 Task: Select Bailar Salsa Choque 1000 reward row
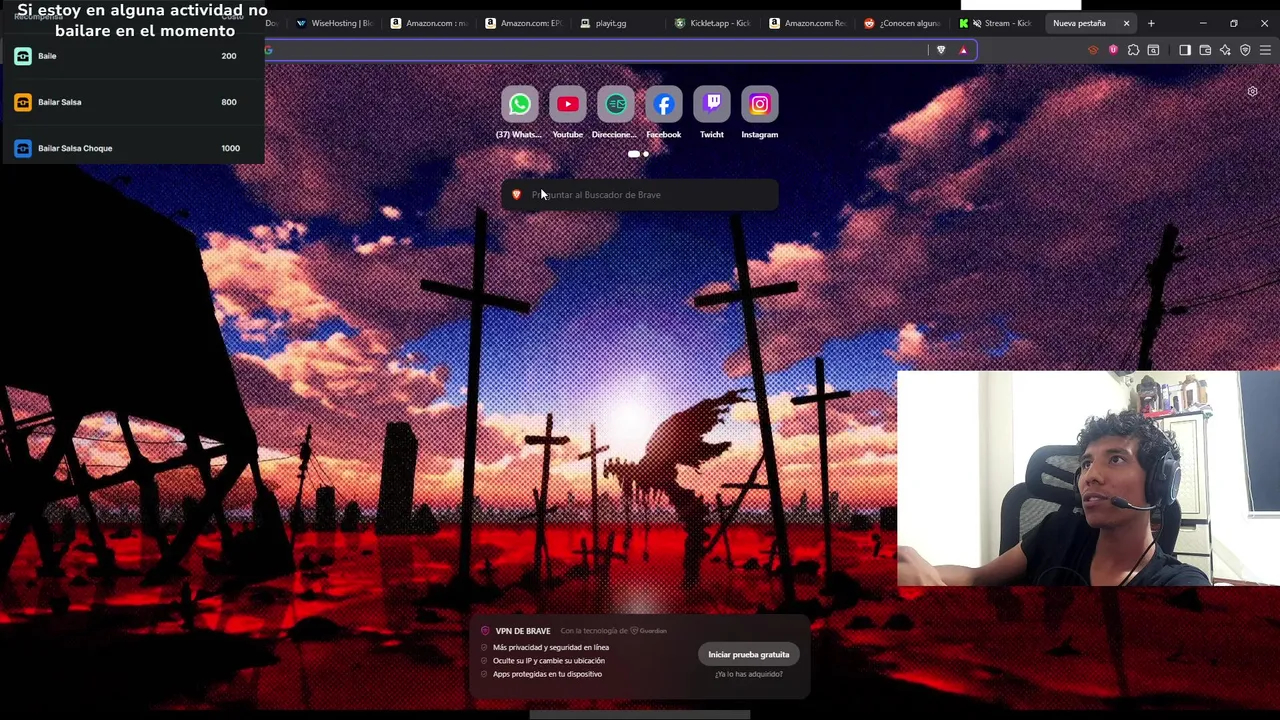(x=132, y=148)
